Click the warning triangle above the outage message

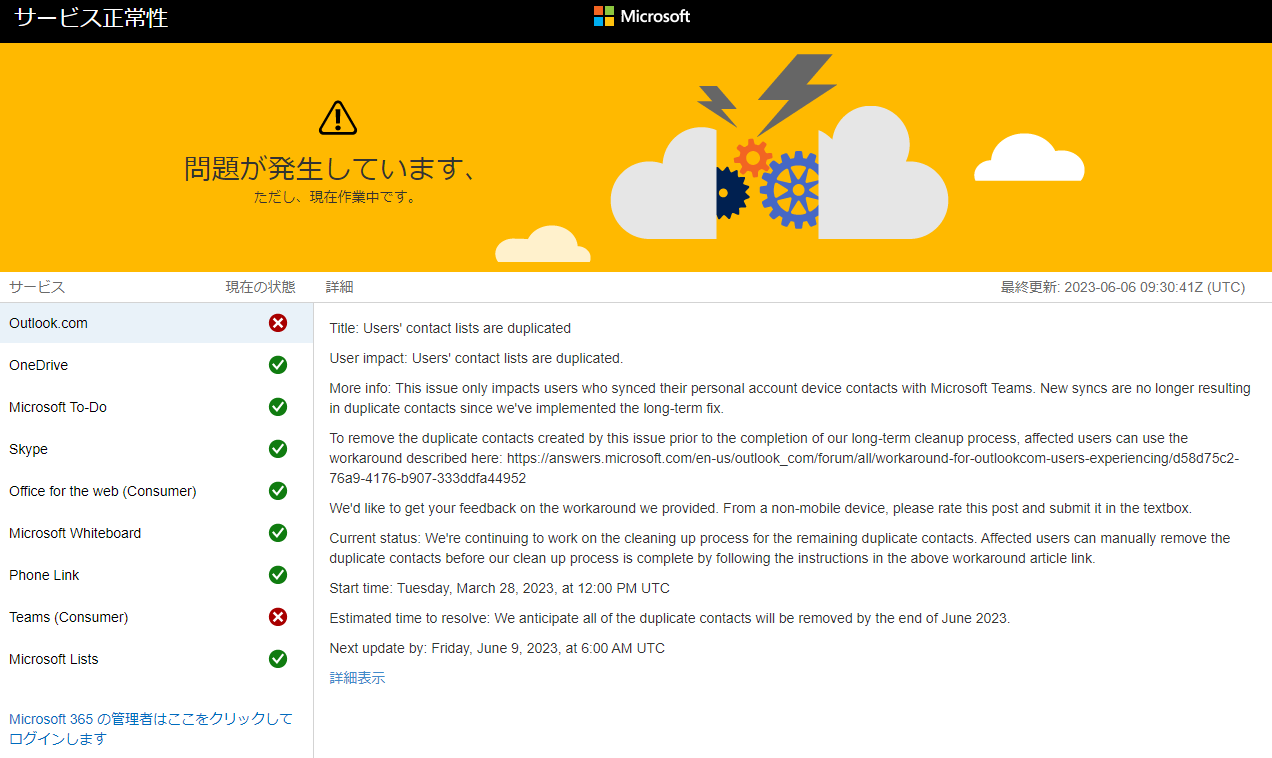point(337,116)
